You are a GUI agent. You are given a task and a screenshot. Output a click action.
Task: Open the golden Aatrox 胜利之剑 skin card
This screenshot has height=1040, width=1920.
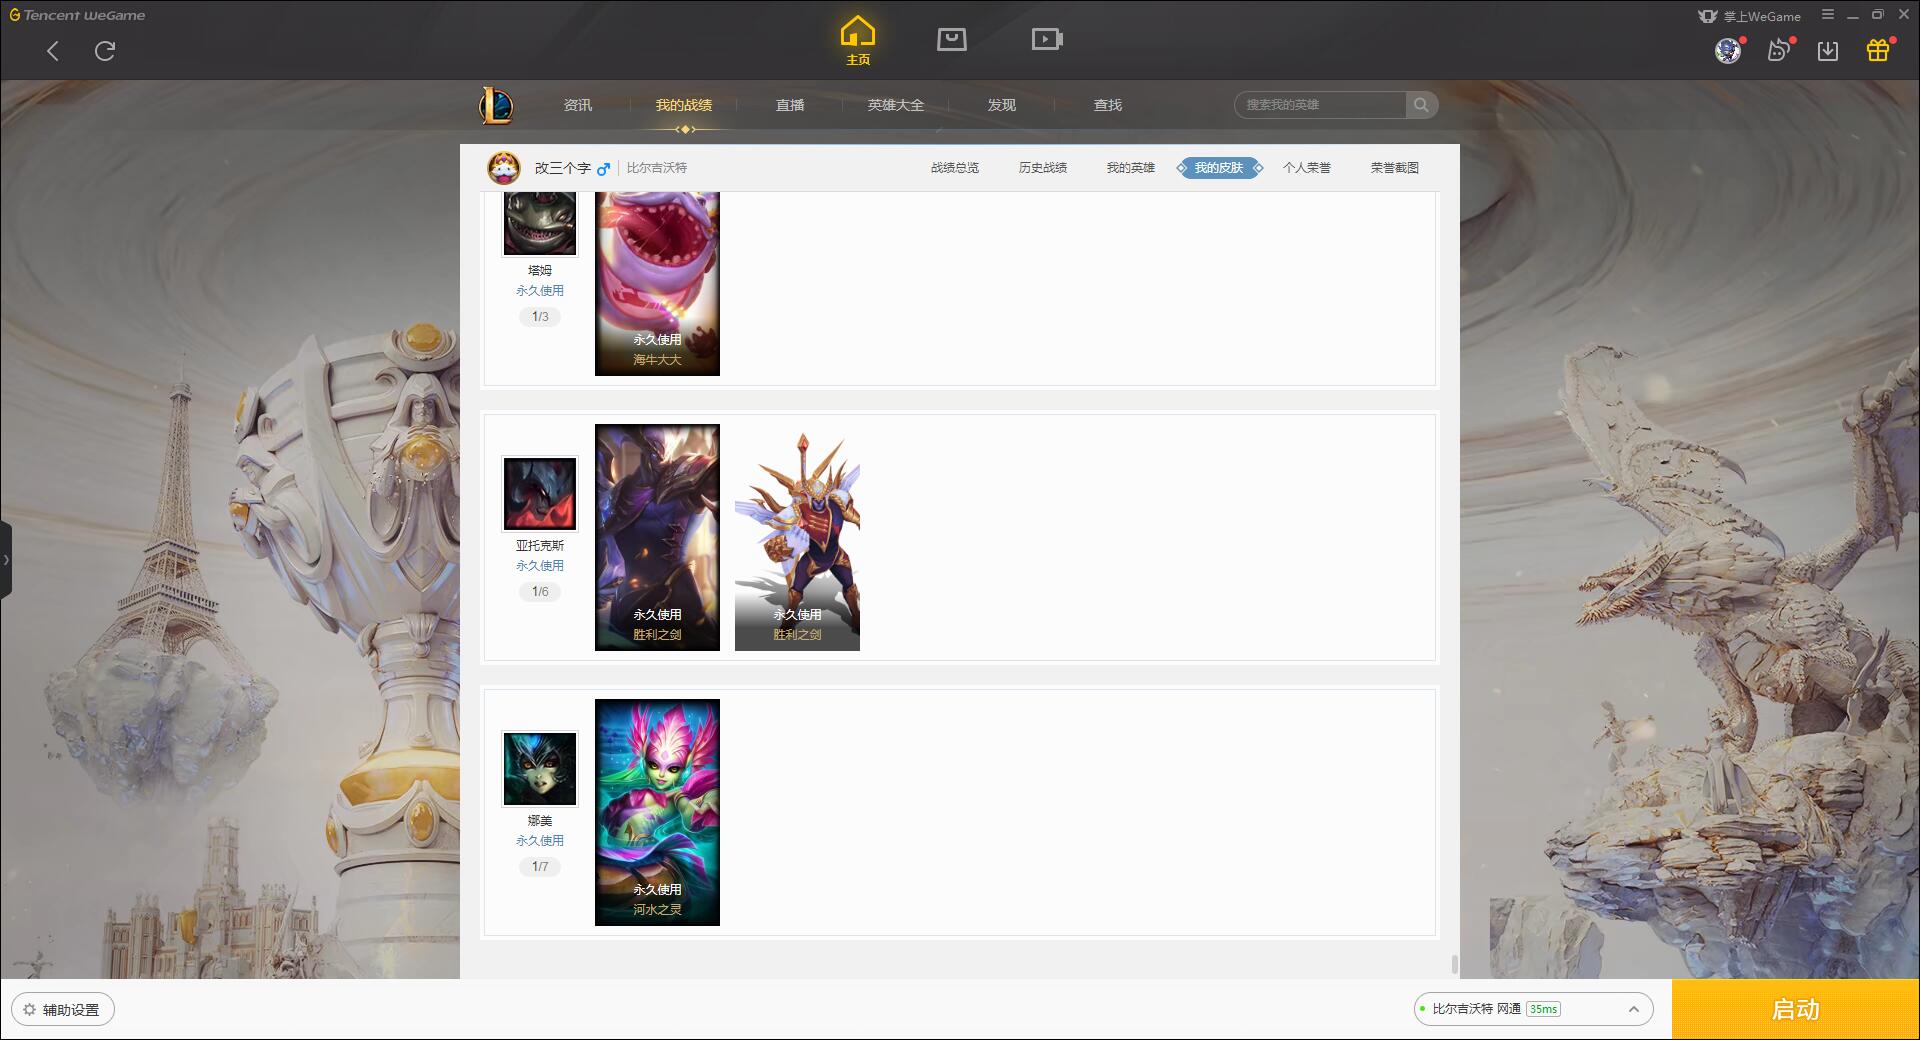pyautogui.click(x=797, y=537)
